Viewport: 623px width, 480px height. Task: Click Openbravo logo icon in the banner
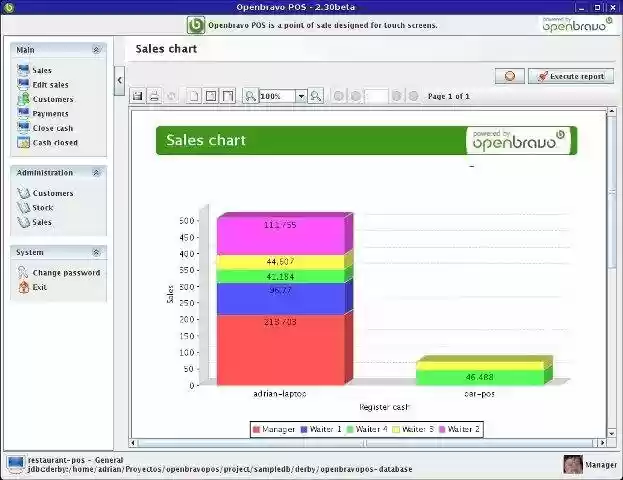(196, 25)
